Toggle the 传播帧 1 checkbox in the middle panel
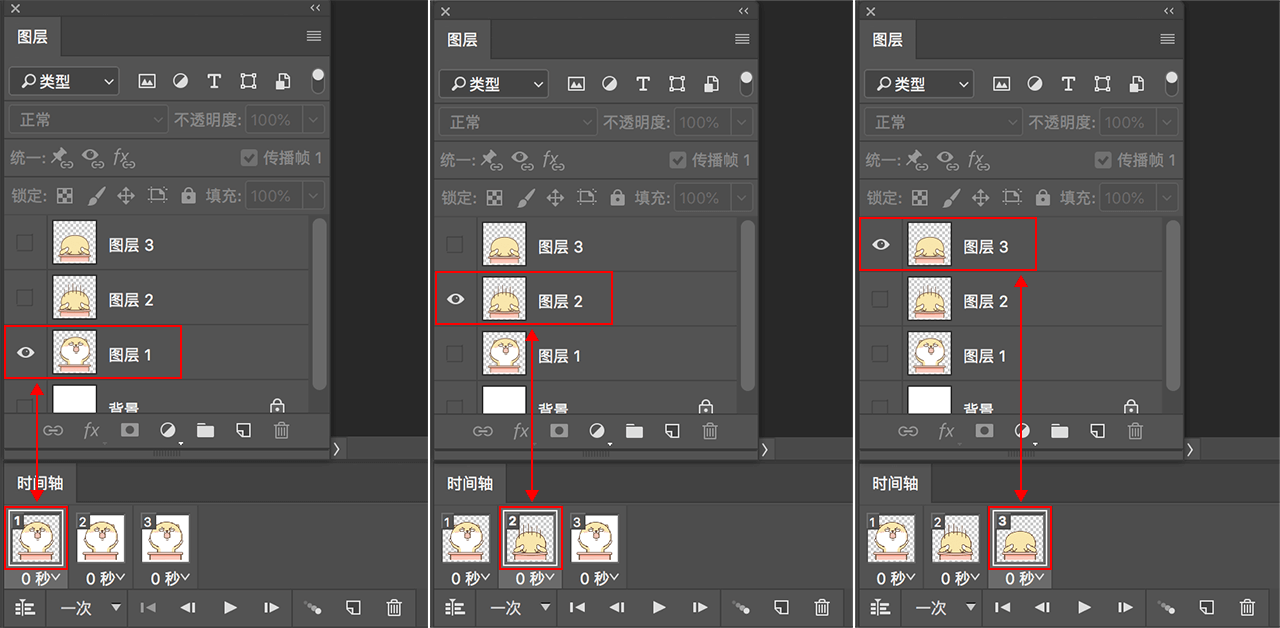Screen dimensions: 1280x628 pyautogui.click(x=677, y=160)
